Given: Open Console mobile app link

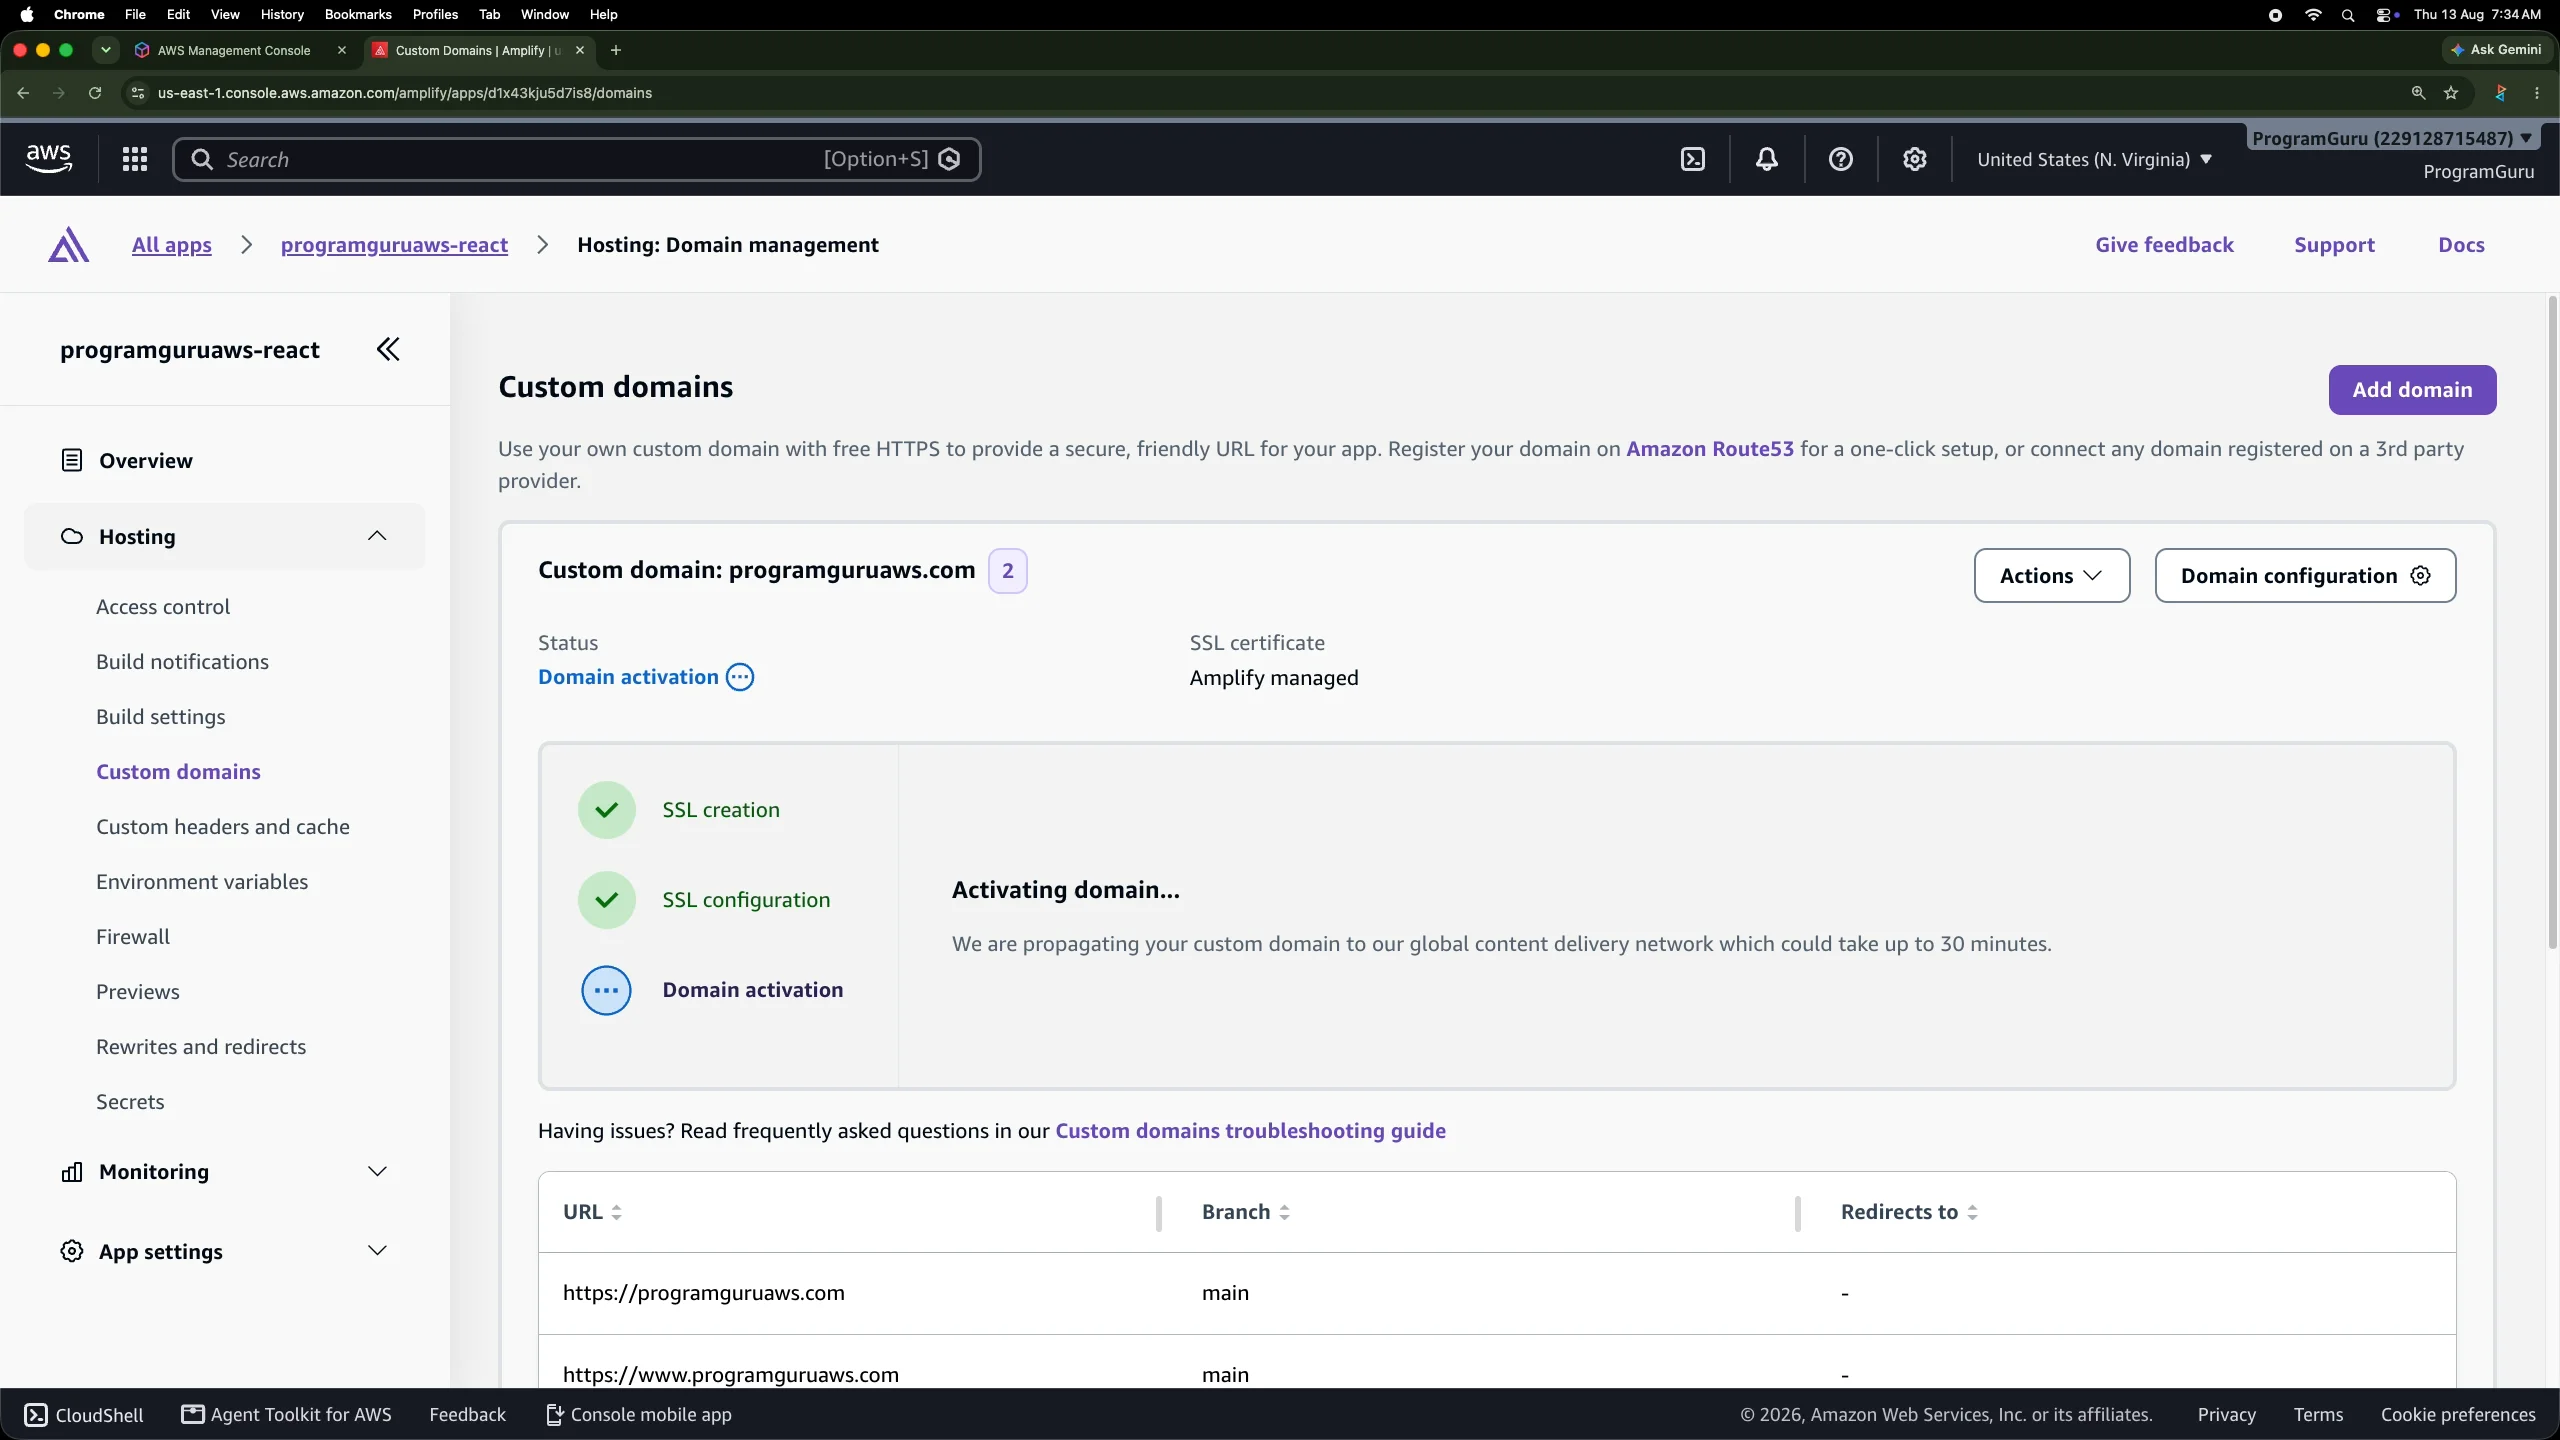Looking at the screenshot, I should (639, 1414).
